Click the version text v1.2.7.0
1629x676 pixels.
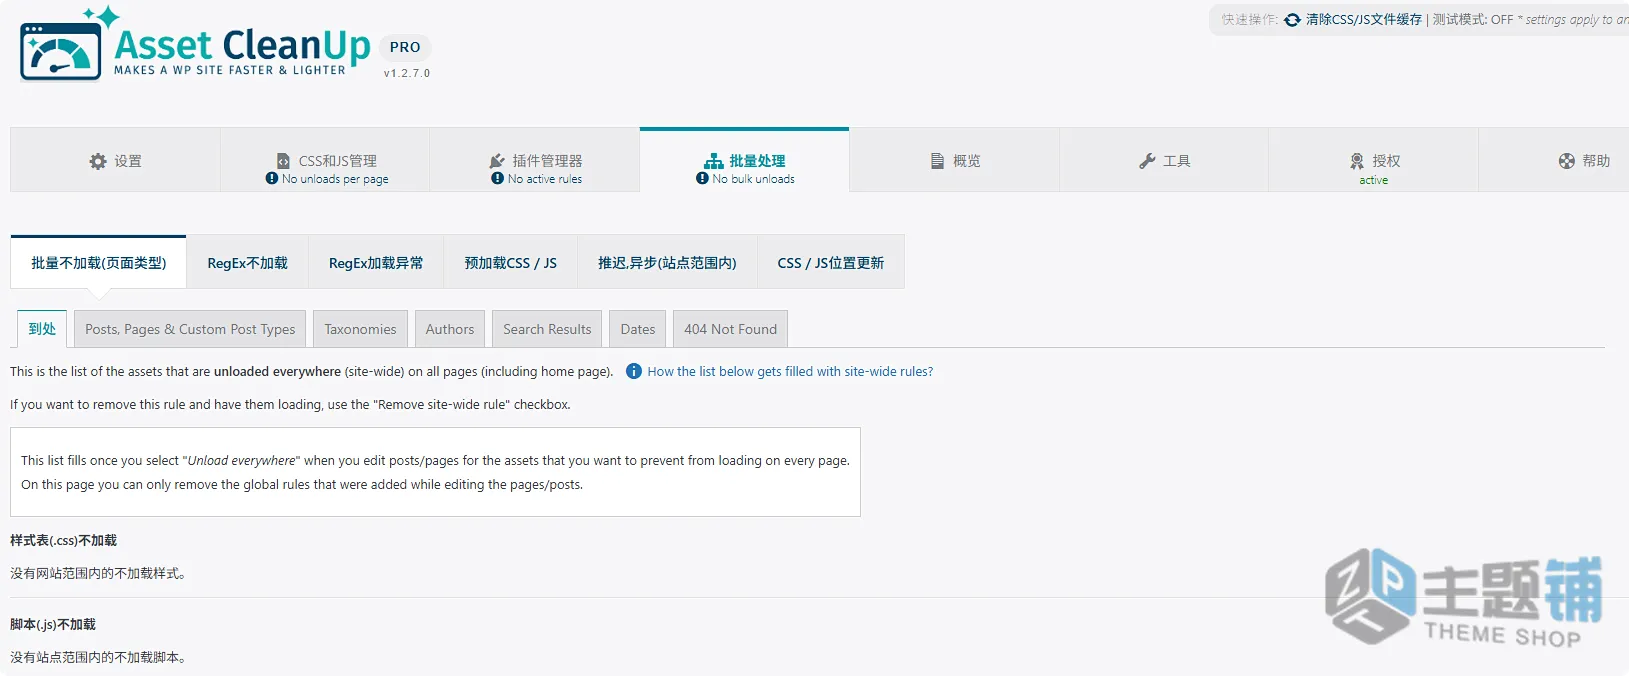(407, 73)
